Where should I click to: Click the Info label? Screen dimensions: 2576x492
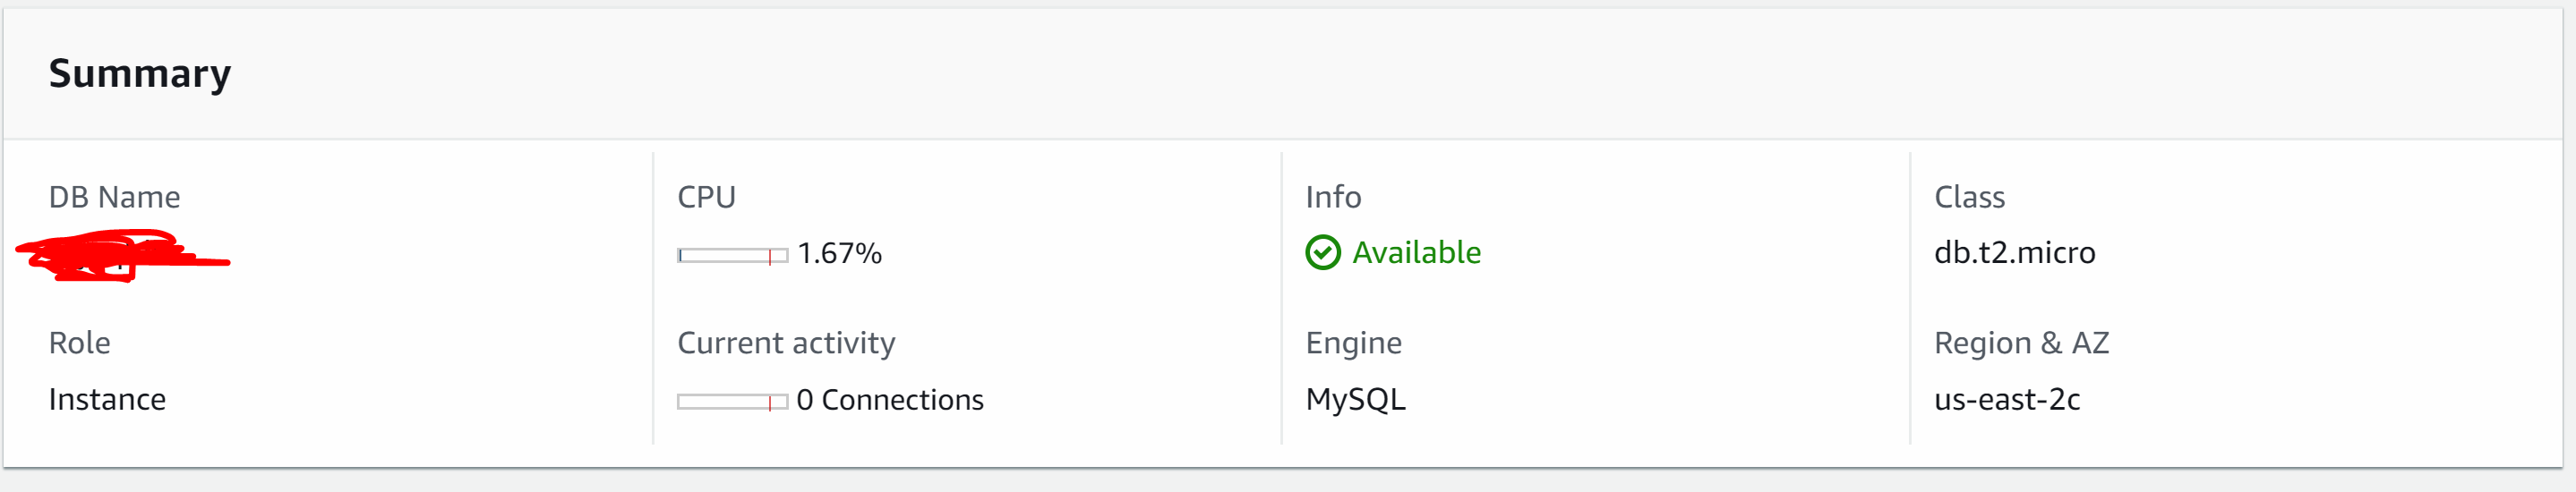[1333, 197]
